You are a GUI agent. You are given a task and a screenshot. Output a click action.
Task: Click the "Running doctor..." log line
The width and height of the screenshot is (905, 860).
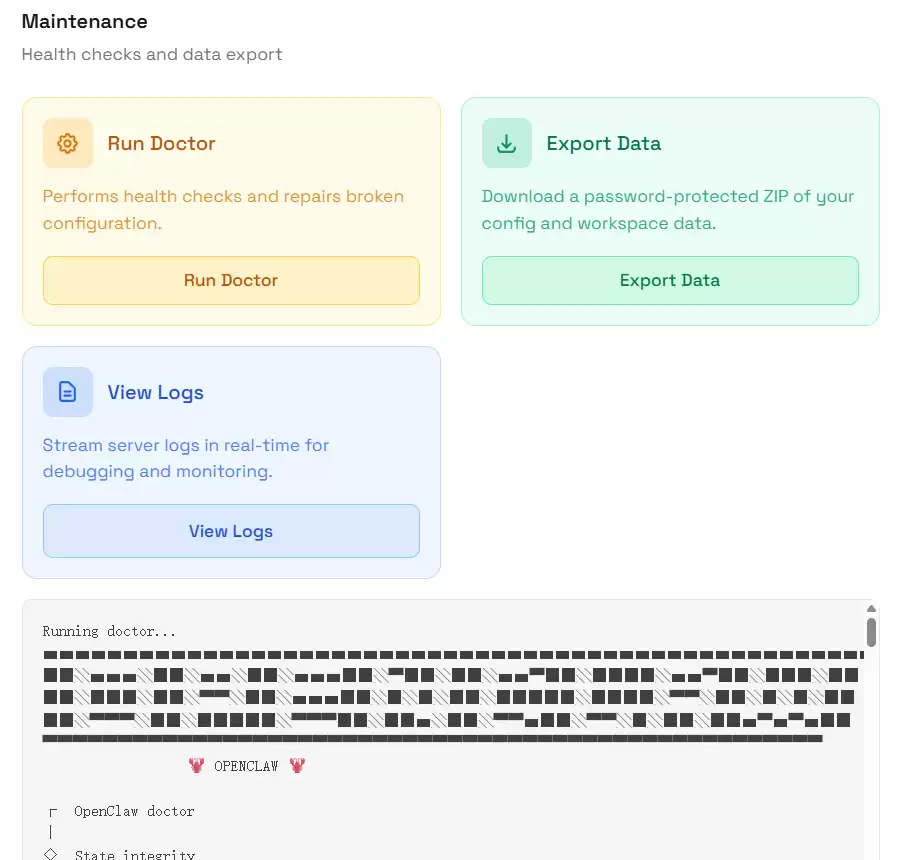[x=109, y=631]
